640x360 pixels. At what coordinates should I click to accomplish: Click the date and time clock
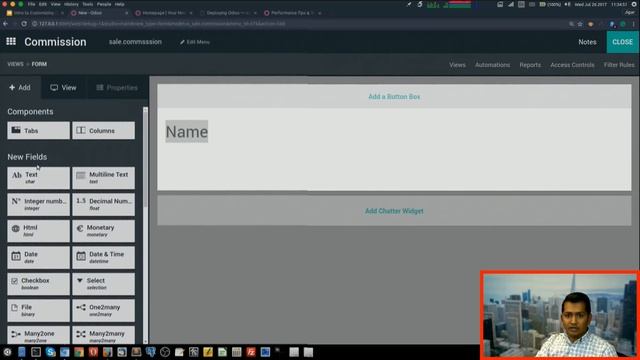[x=601, y=4]
